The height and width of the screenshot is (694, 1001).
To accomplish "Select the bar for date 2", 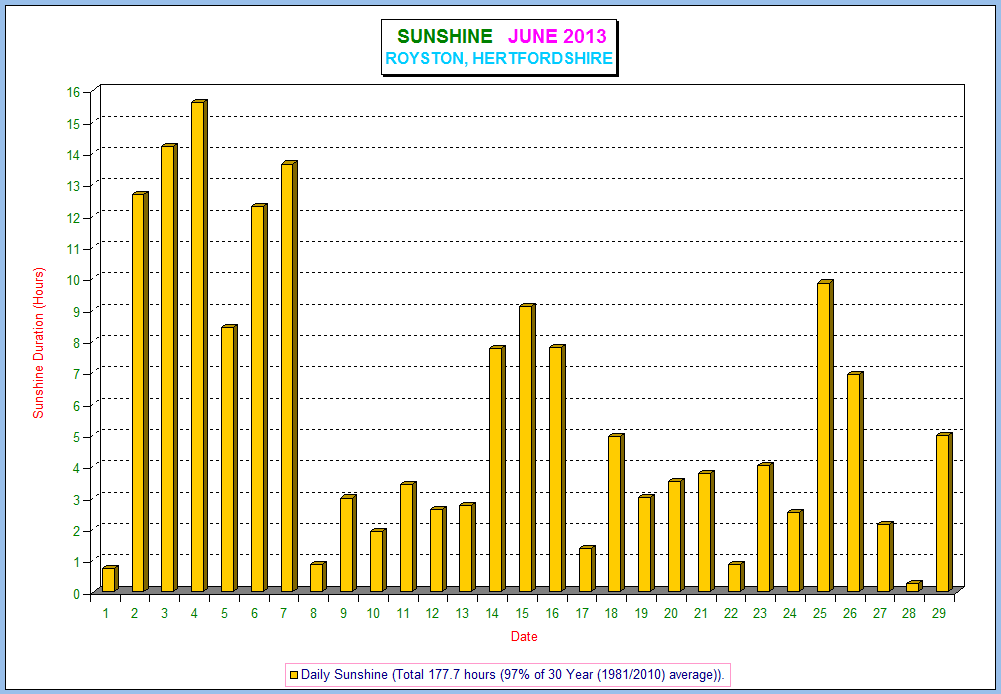I will 140,391.
